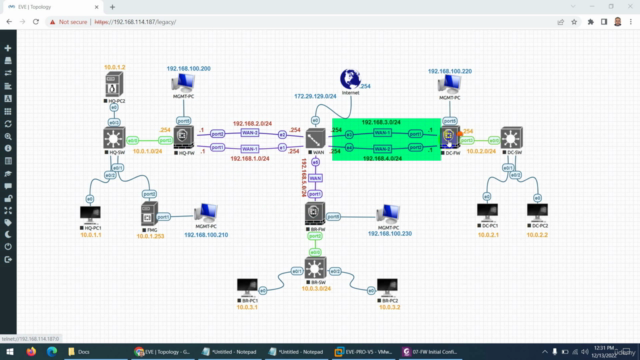The width and height of the screenshot is (640, 360).
Task: Open a new browser tab
Action: coord(112,7)
